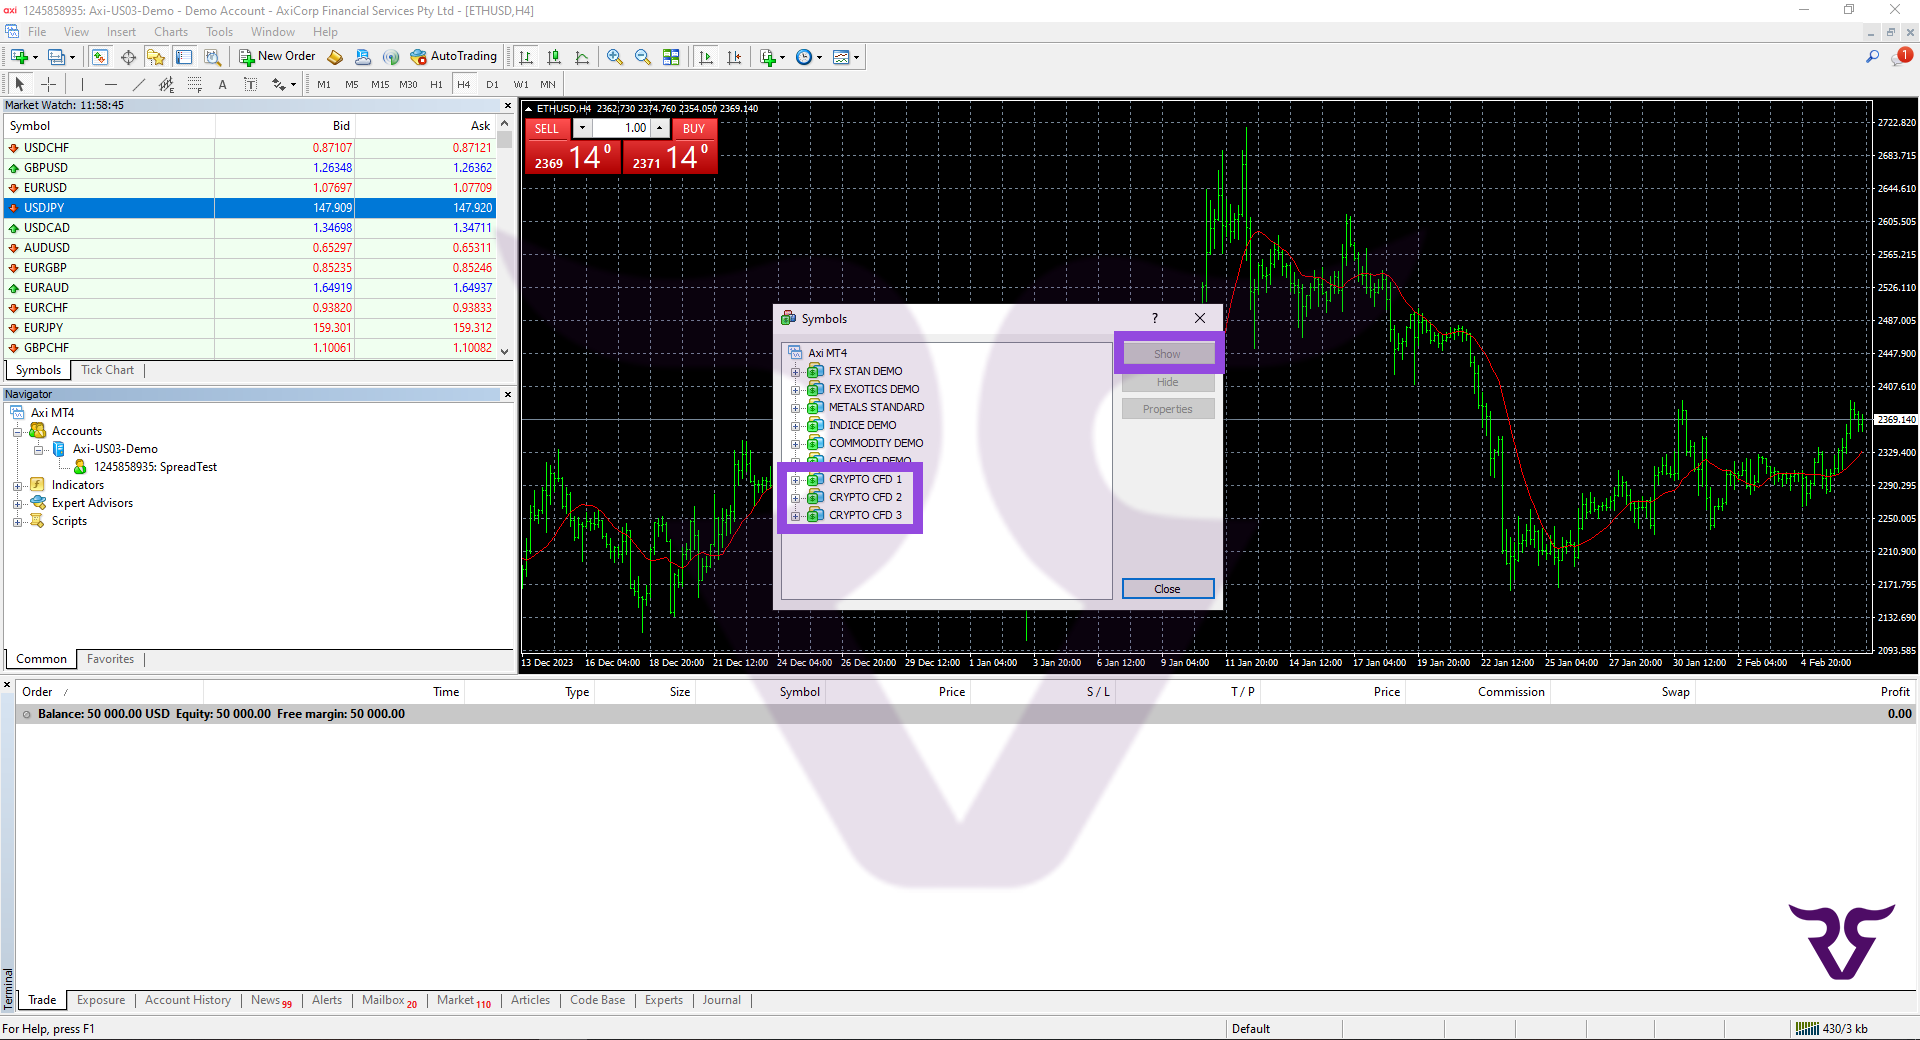Image resolution: width=1920 pixels, height=1040 pixels.
Task: Select the Trendline drawing tool
Action: pyautogui.click(x=139, y=85)
